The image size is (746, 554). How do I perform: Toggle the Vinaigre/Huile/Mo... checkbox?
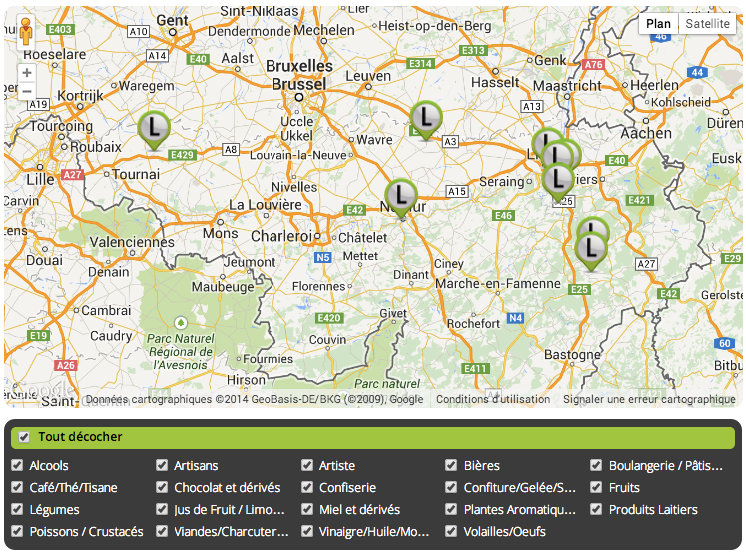(307, 531)
